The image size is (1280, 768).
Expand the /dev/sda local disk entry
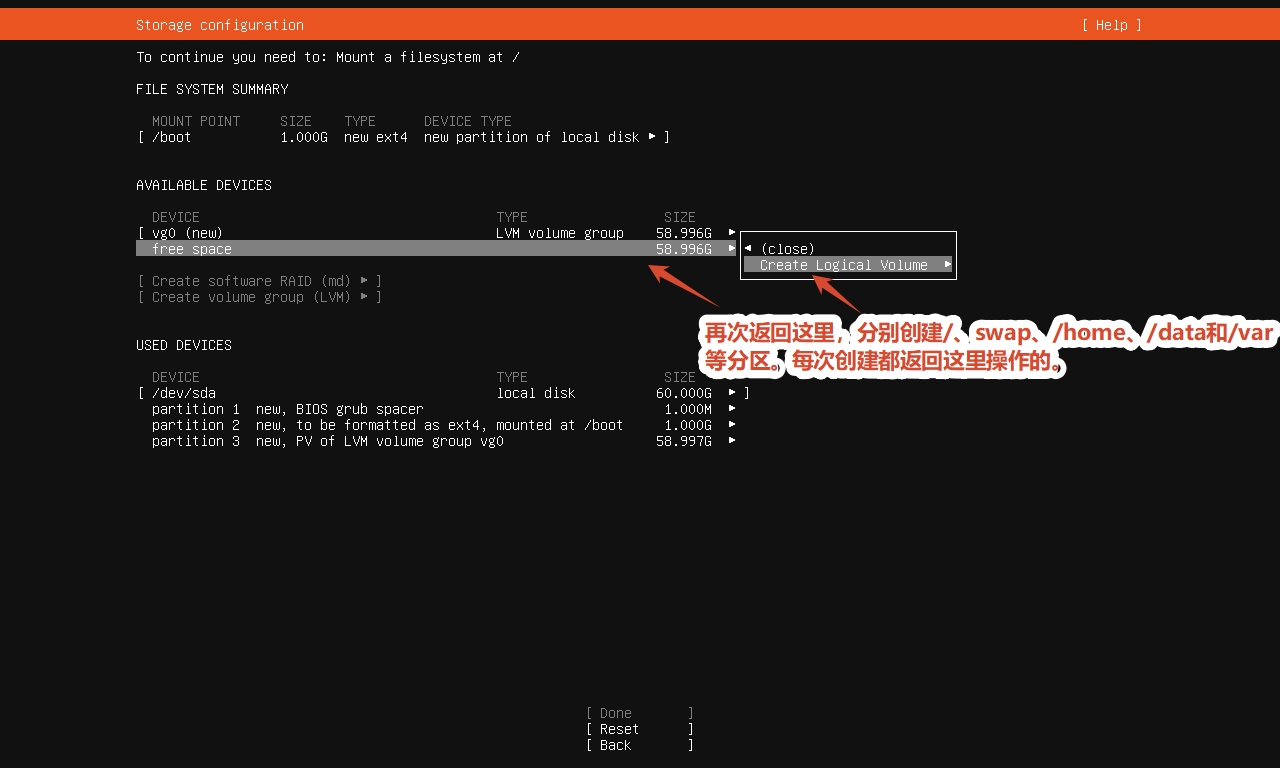point(443,393)
